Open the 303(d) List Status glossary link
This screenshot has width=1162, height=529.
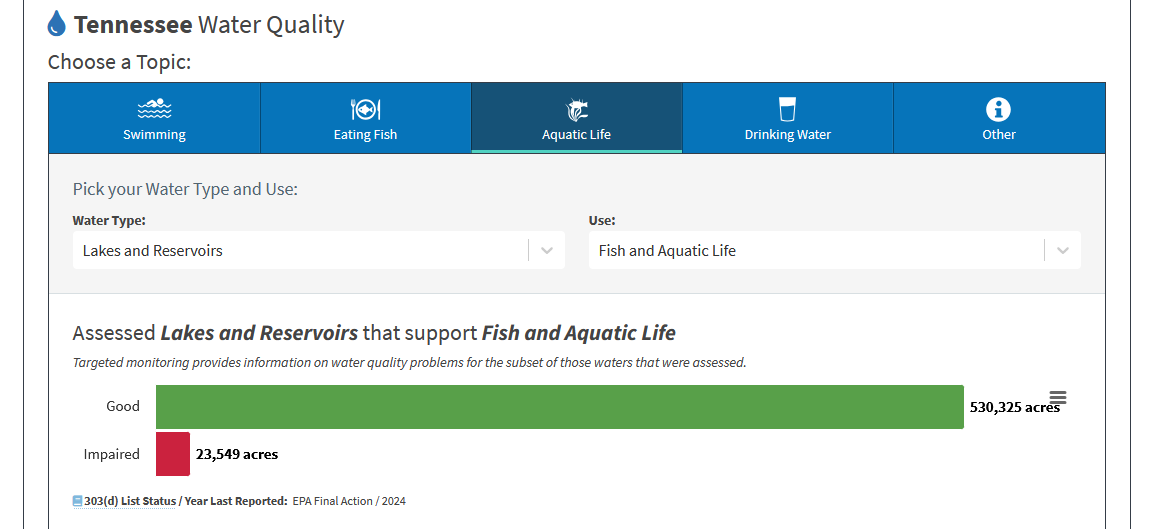point(185,501)
